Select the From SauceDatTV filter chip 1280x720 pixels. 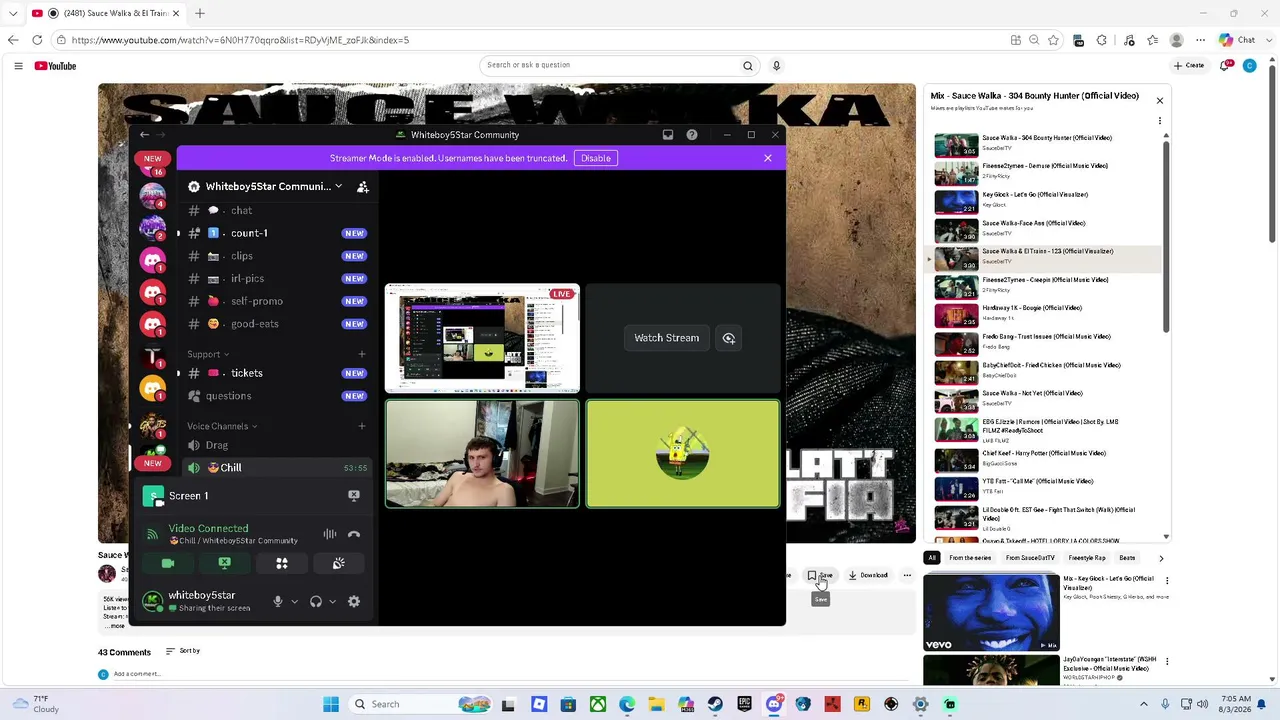(1030, 558)
